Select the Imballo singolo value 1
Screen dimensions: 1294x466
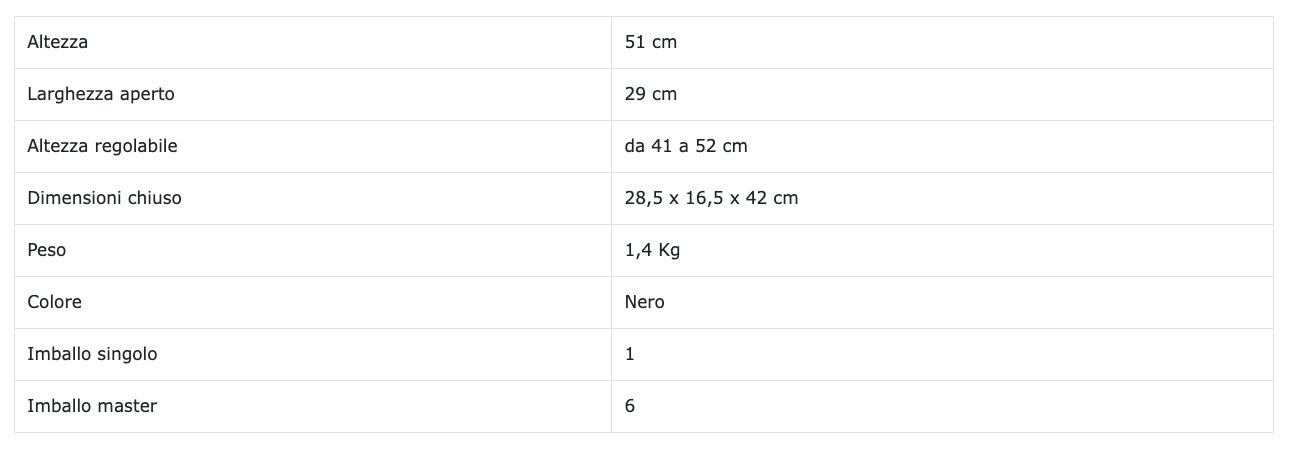coord(630,354)
